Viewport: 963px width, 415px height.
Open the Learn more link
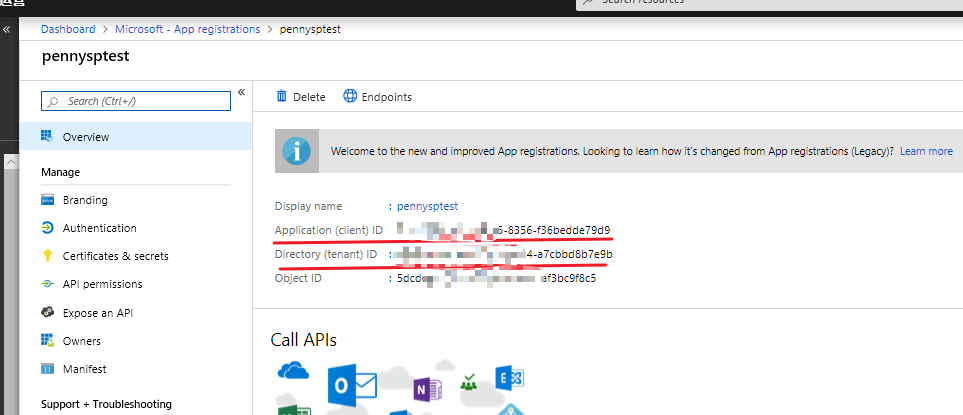(925, 151)
